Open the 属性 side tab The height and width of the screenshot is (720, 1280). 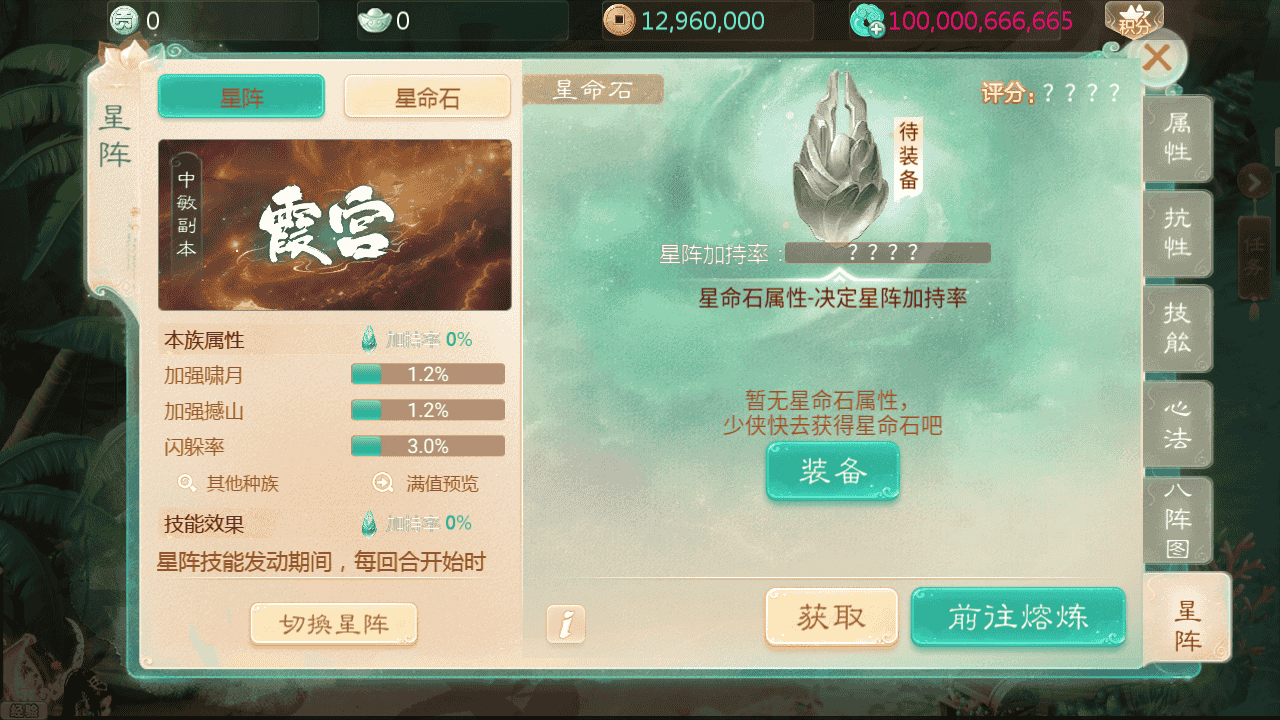pyautogui.click(x=1177, y=138)
